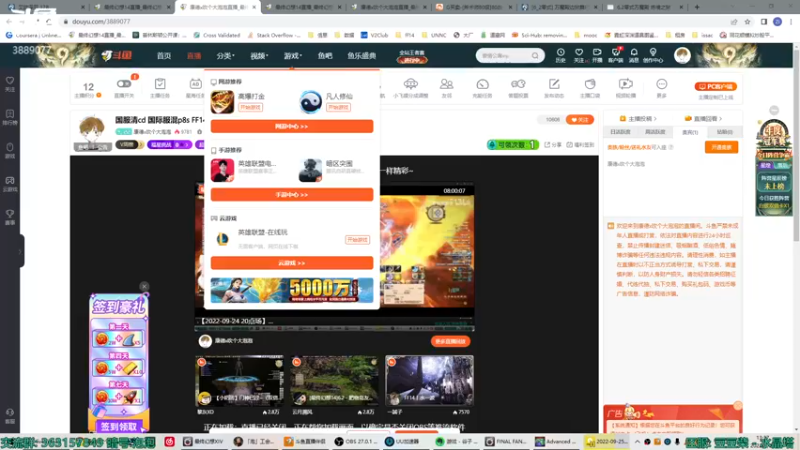Click the 5000万 banner advertisement
Screen dimensions: 800x450
(x=292, y=290)
